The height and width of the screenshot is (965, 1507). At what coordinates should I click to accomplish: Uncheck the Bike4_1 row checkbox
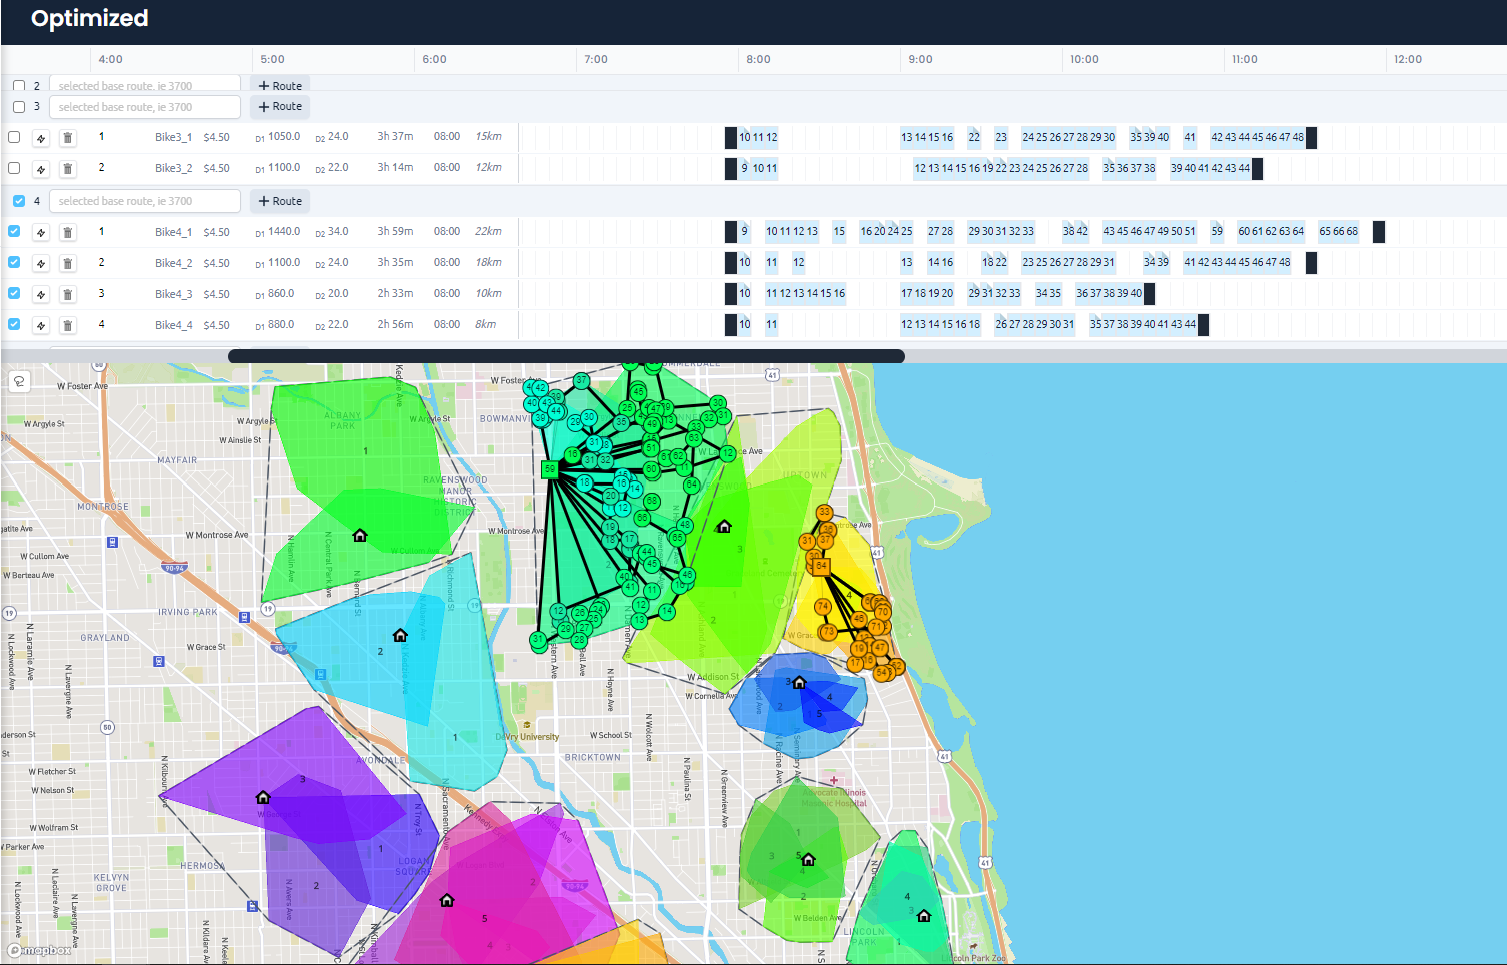[14, 231]
